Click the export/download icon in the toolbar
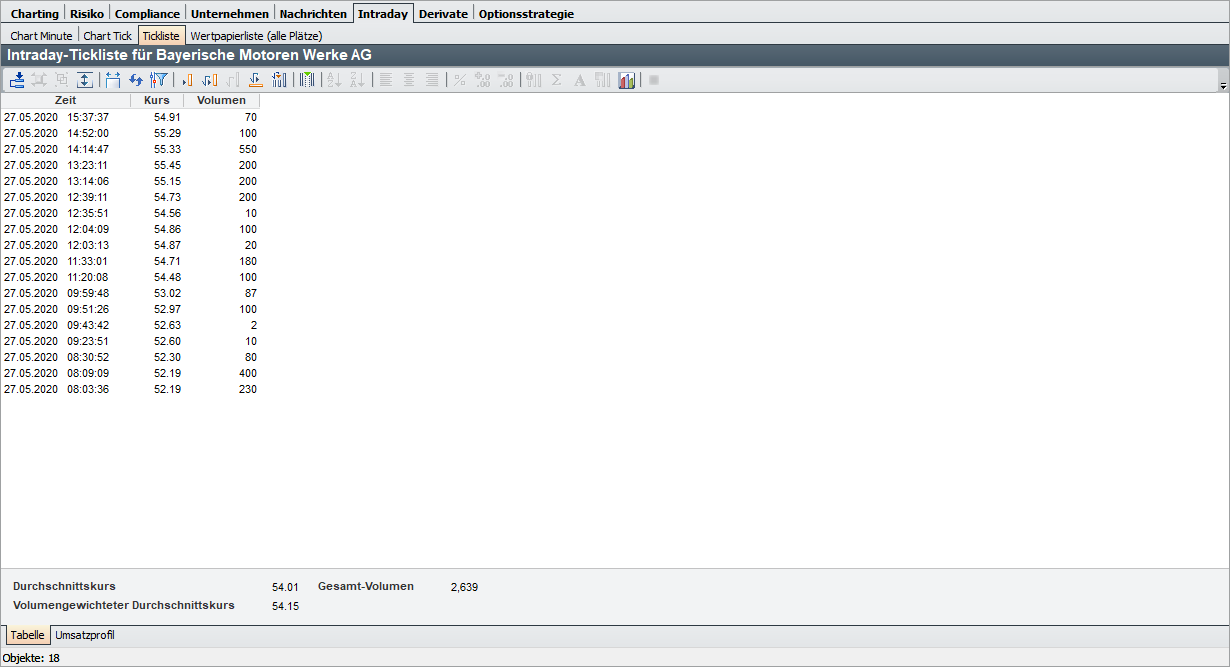 pyautogui.click(x=17, y=80)
